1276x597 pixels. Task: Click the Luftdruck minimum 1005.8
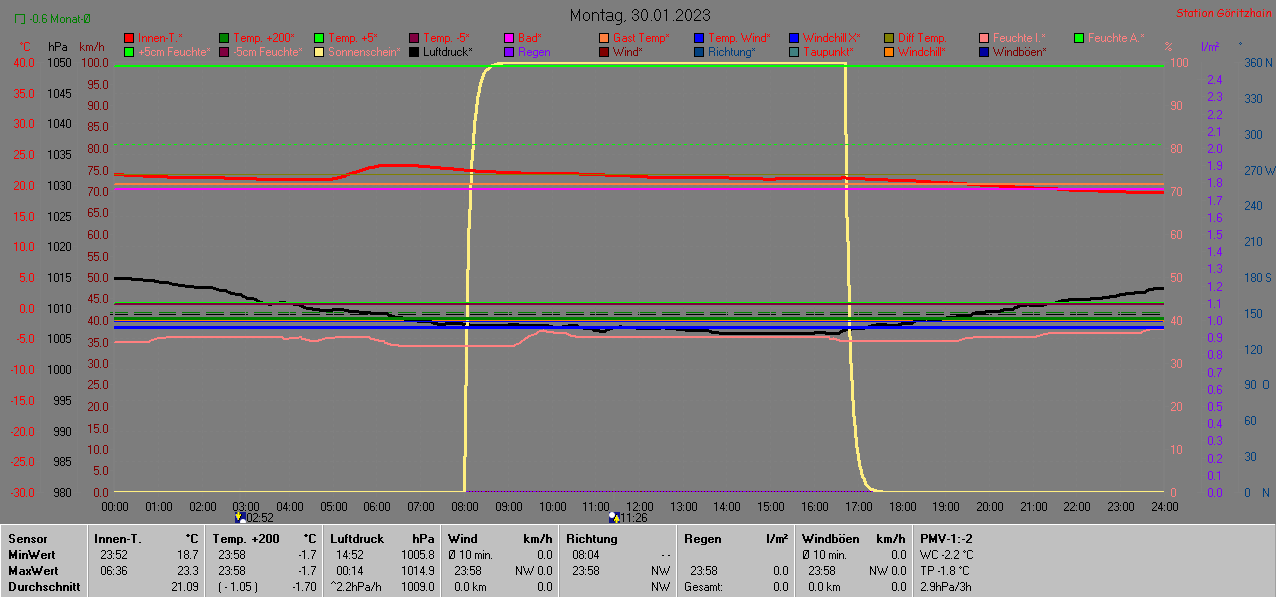click(x=417, y=554)
